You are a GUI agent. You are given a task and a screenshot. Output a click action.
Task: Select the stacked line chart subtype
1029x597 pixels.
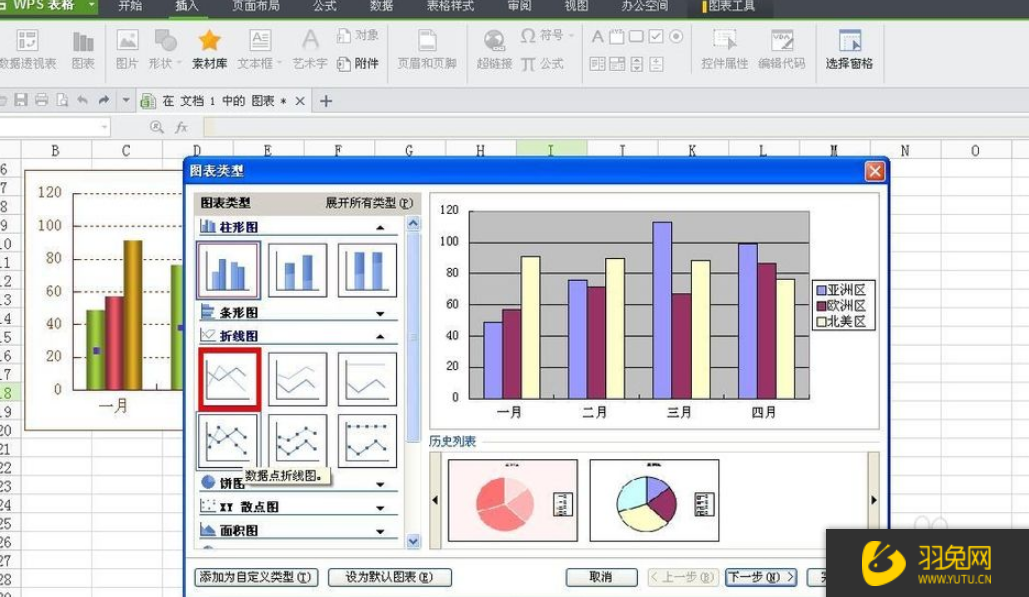pyautogui.click(x=297, y=379)
